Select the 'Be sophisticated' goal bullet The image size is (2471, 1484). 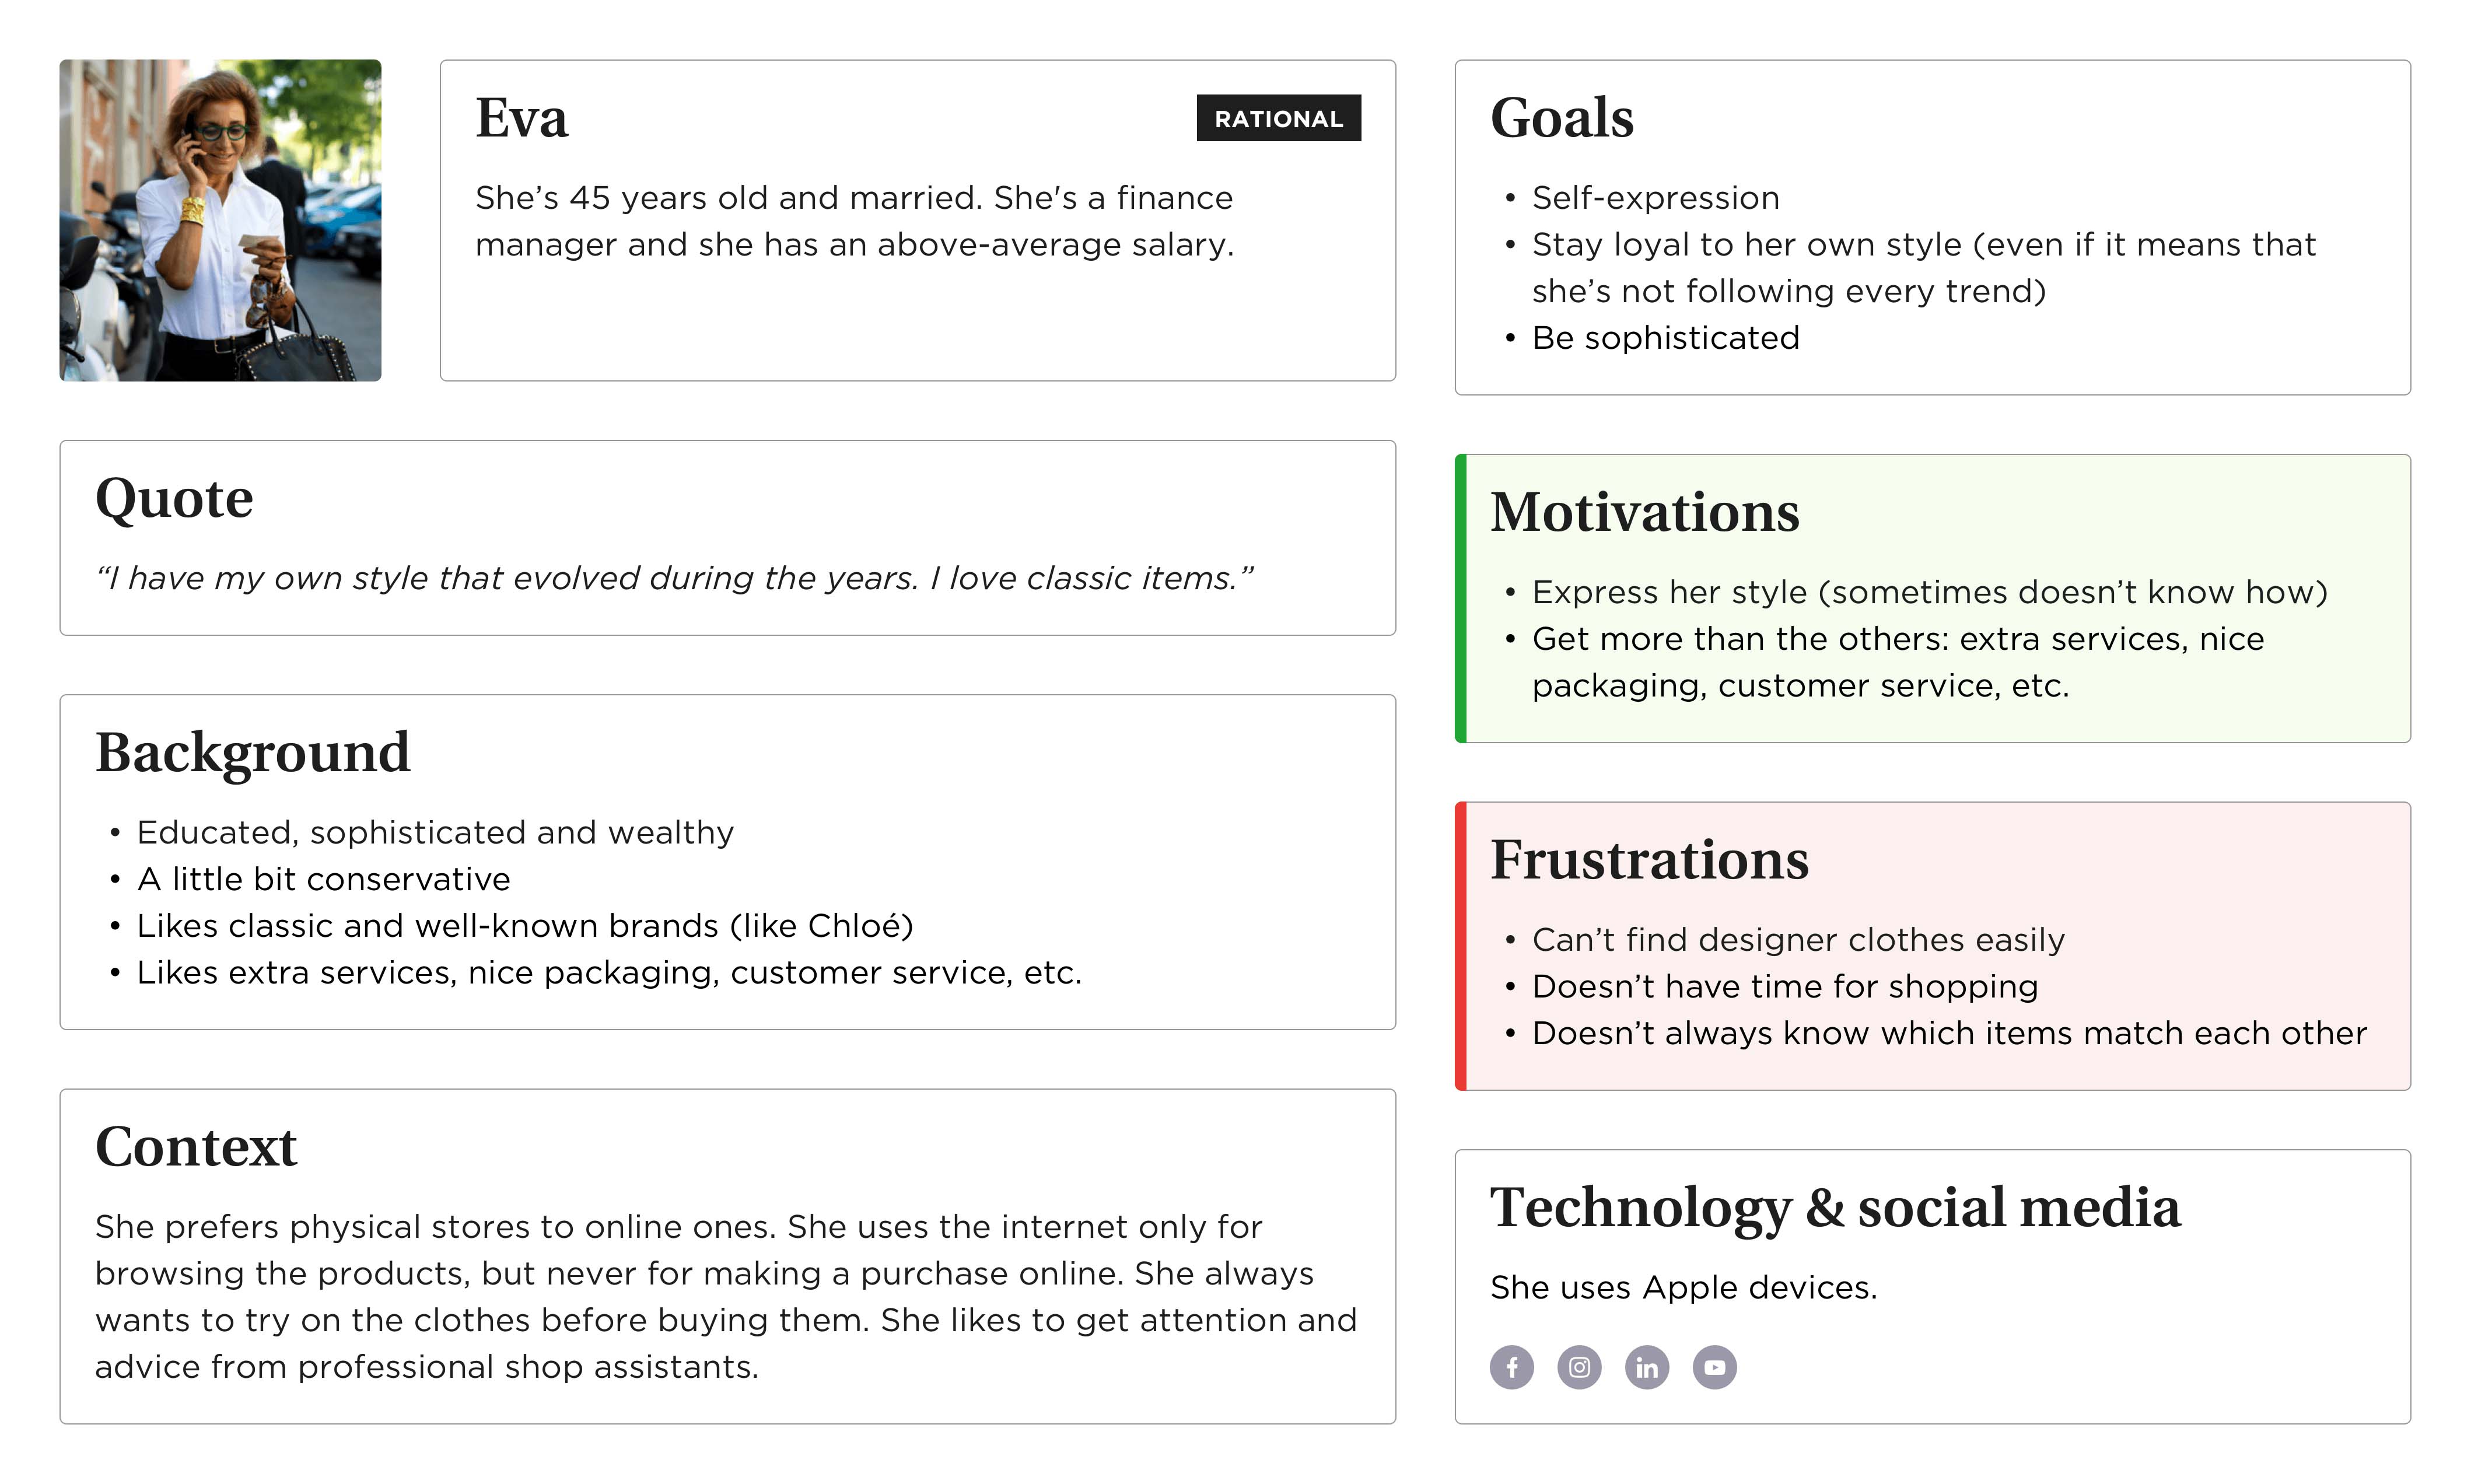coord(1665,338)
